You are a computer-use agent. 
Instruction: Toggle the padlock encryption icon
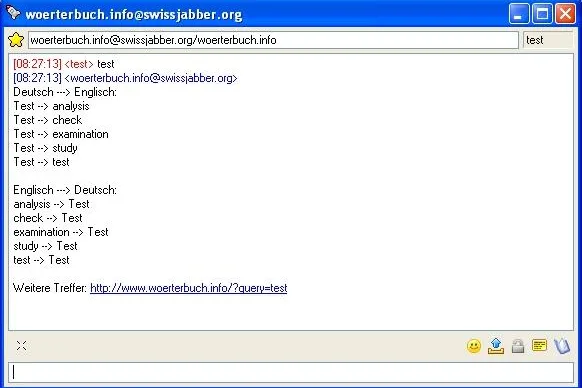[518, 346]
